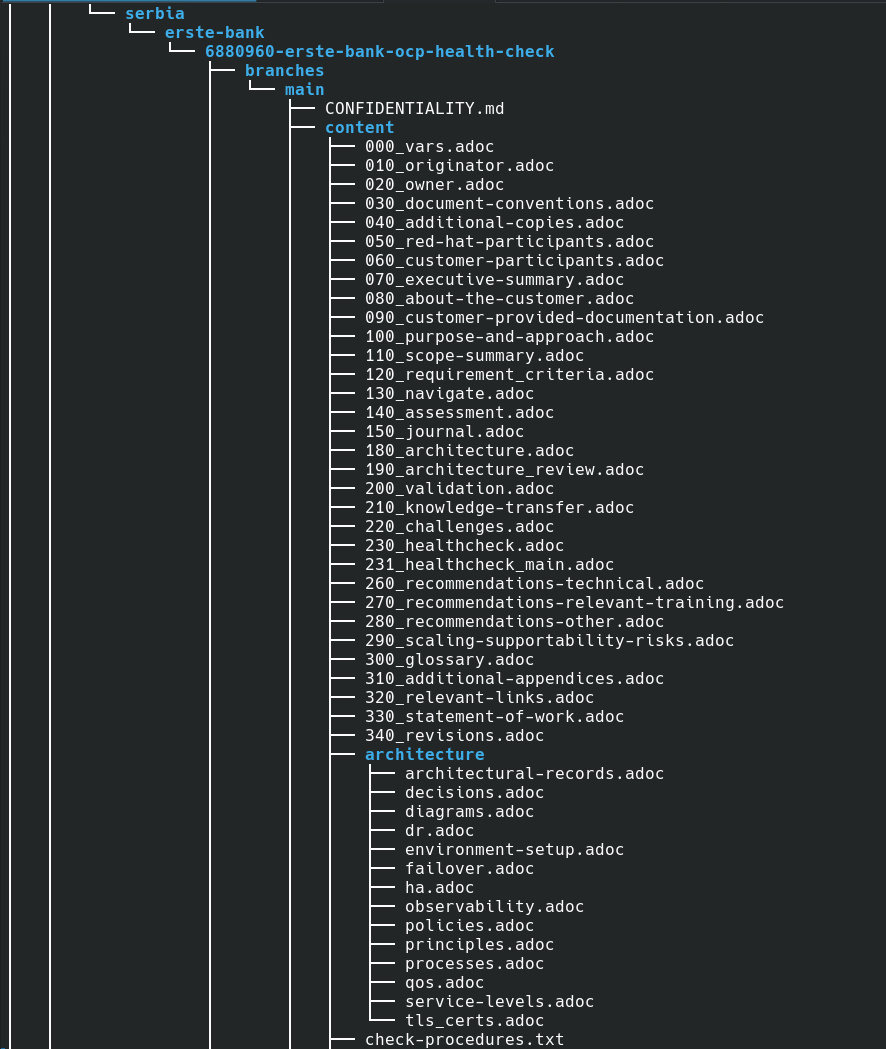Click 000_vars.adoc file
Screen dimensions: 886x1049
pyautogui.click(x=430, y=147)
